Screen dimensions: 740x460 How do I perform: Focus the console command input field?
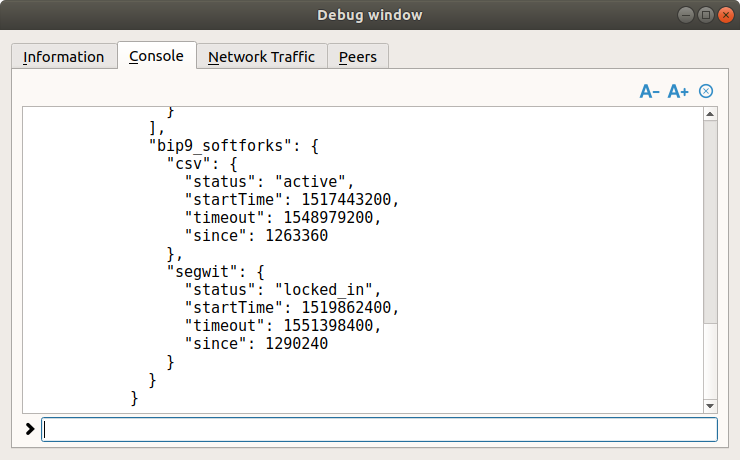379,429
